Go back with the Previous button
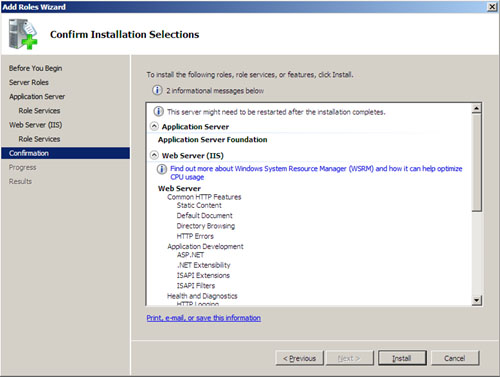Viewport: 500px width, 377px height. tap(299, 358)
